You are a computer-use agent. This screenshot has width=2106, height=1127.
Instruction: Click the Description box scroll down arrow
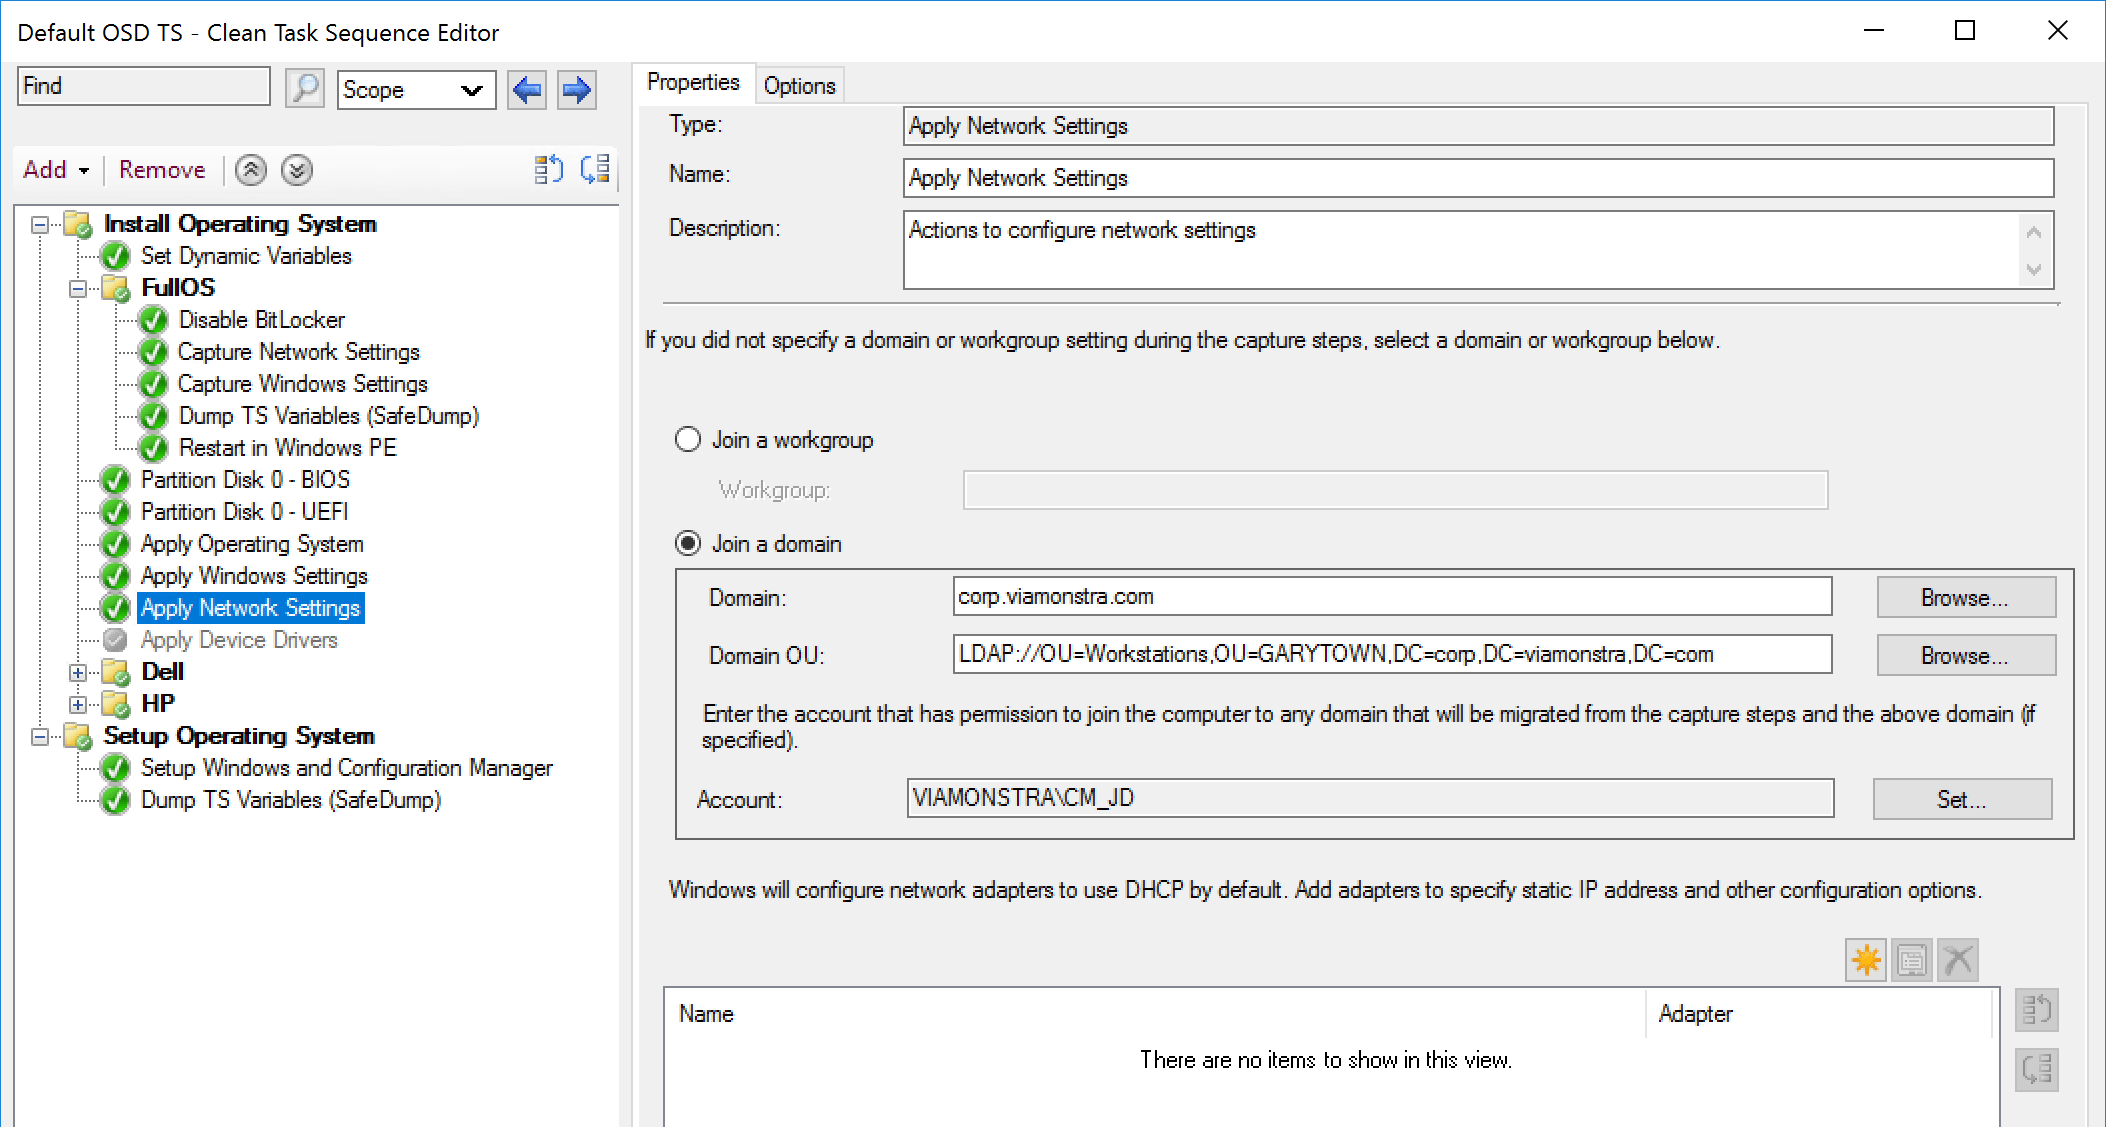(2033, 270)
